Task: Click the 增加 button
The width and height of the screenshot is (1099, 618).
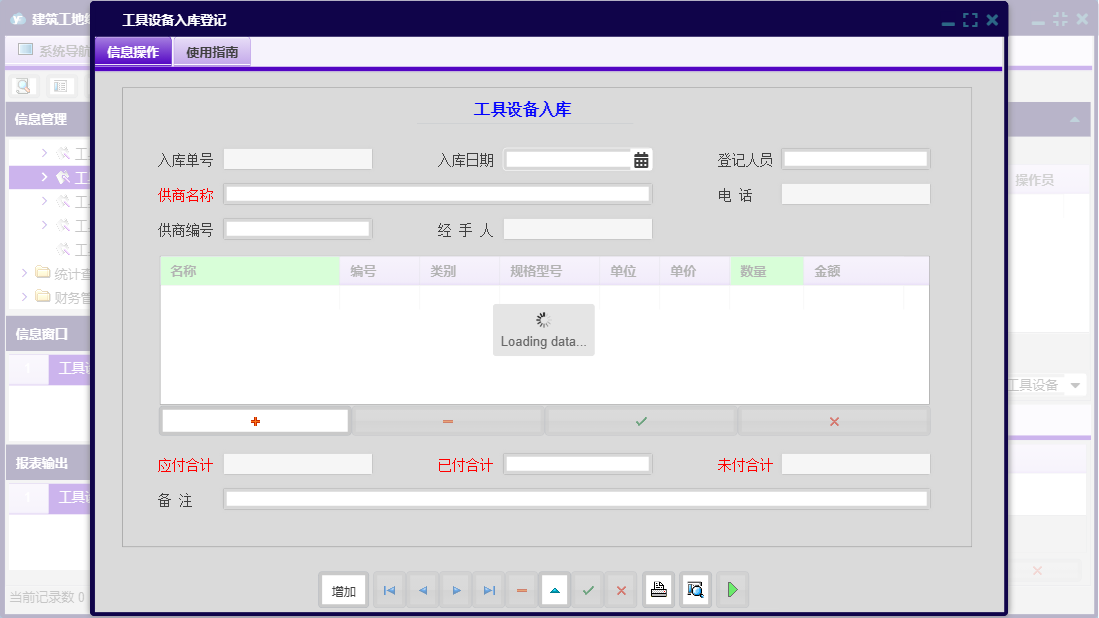Action: 343,590
